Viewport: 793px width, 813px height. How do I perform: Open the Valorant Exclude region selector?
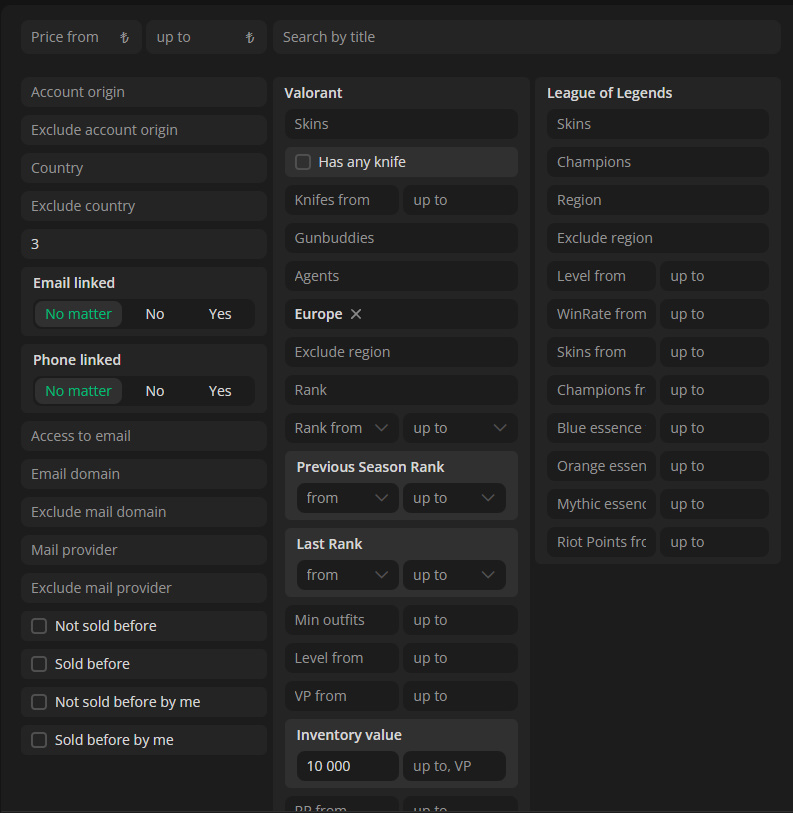tap(401, 352)
